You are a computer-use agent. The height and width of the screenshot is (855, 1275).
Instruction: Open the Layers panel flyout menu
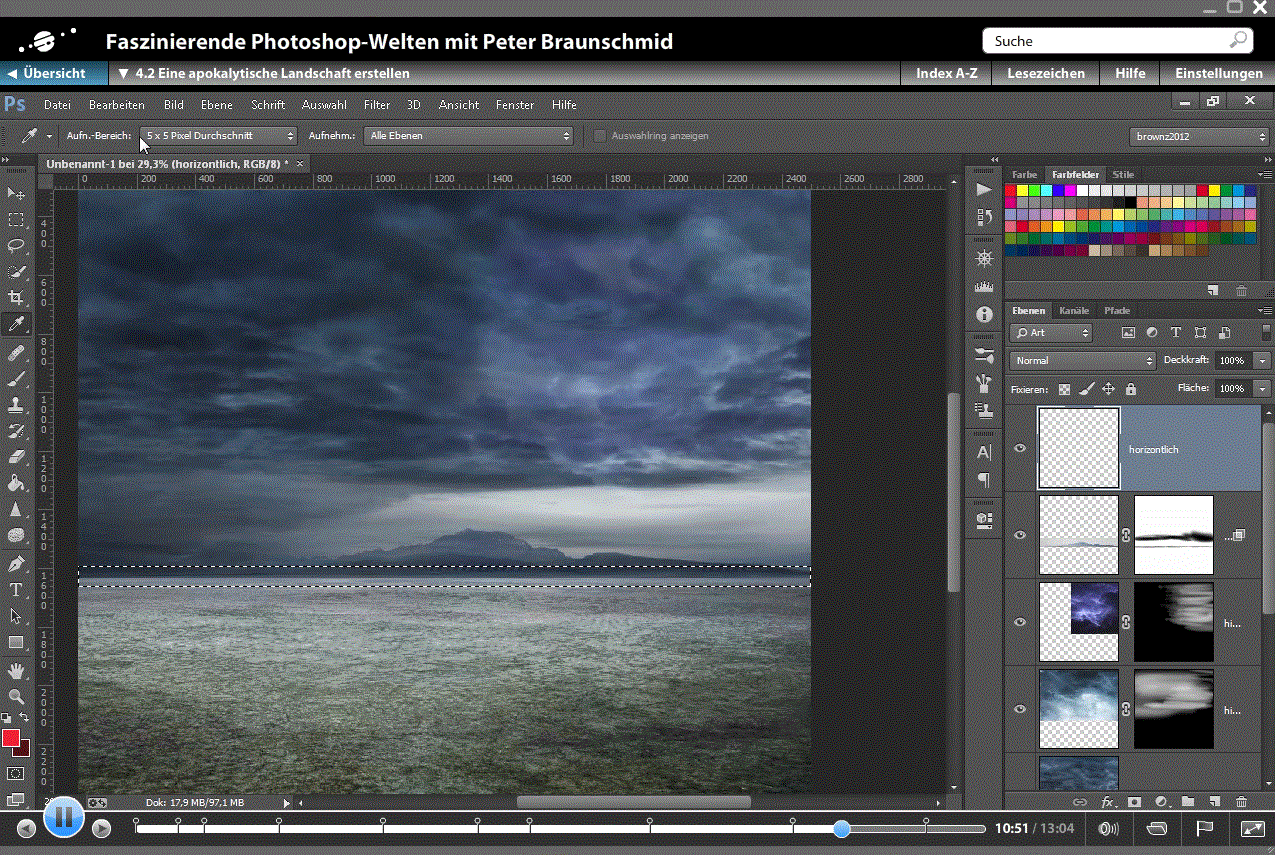pyautogui.click(x=1265, y=310)
